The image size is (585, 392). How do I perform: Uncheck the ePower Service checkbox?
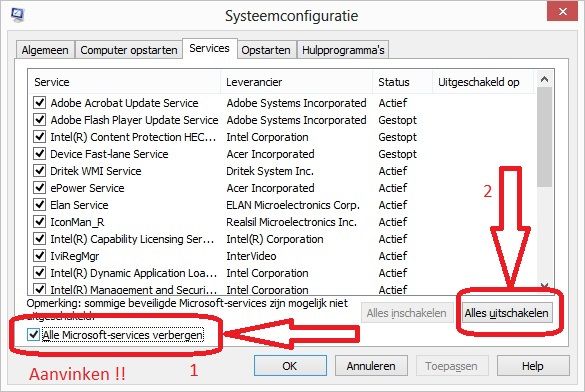point(40,188)
